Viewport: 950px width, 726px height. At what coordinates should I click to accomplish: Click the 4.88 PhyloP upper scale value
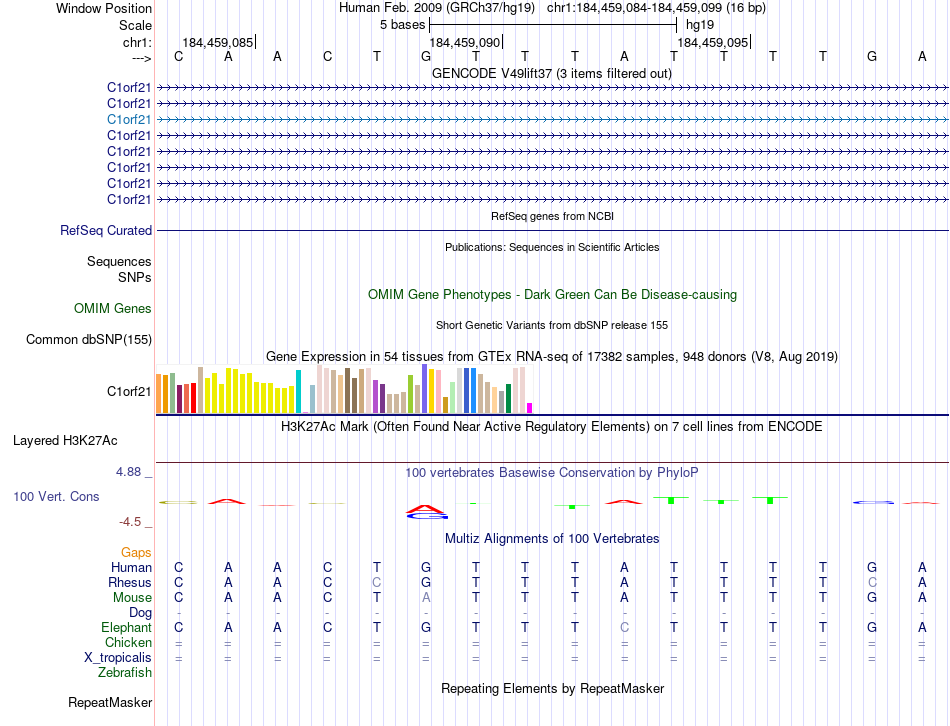[x=128, y=471]
